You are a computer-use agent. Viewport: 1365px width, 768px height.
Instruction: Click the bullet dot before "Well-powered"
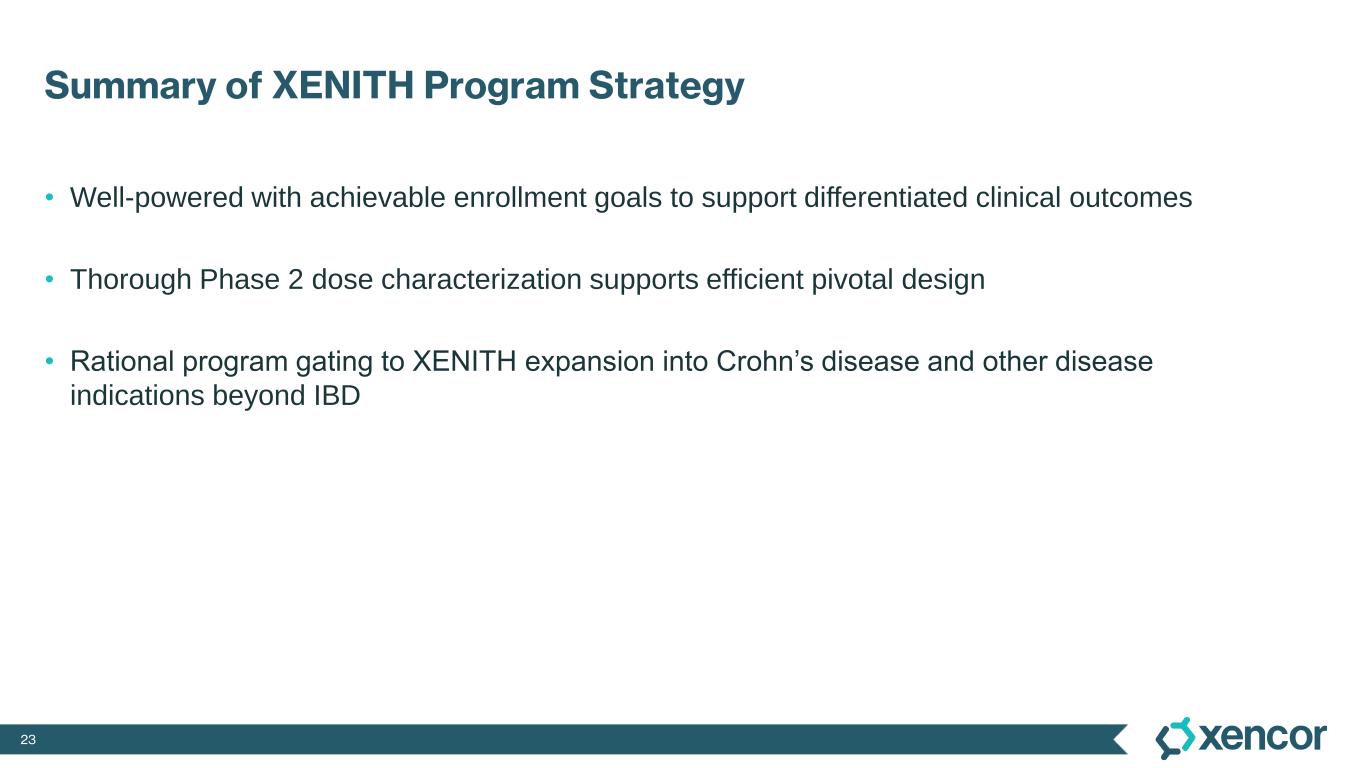(49, 198)
